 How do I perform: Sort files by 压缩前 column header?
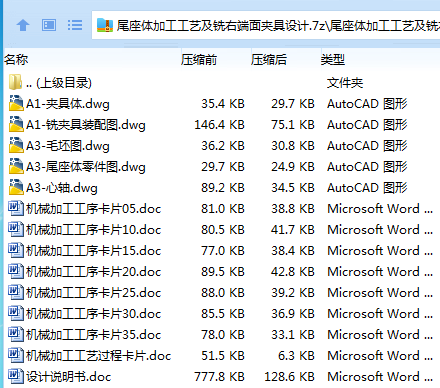coord(199,60)
